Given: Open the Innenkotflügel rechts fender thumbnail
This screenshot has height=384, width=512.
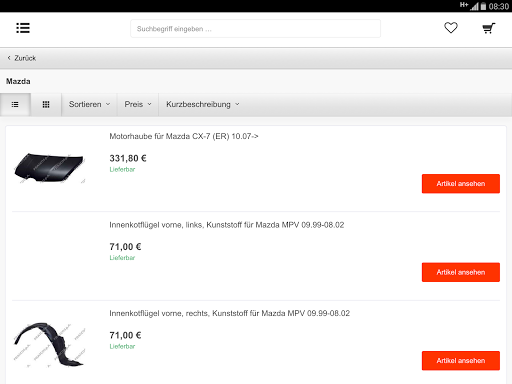Looking at the screenshot, I should tap(49, 344).
